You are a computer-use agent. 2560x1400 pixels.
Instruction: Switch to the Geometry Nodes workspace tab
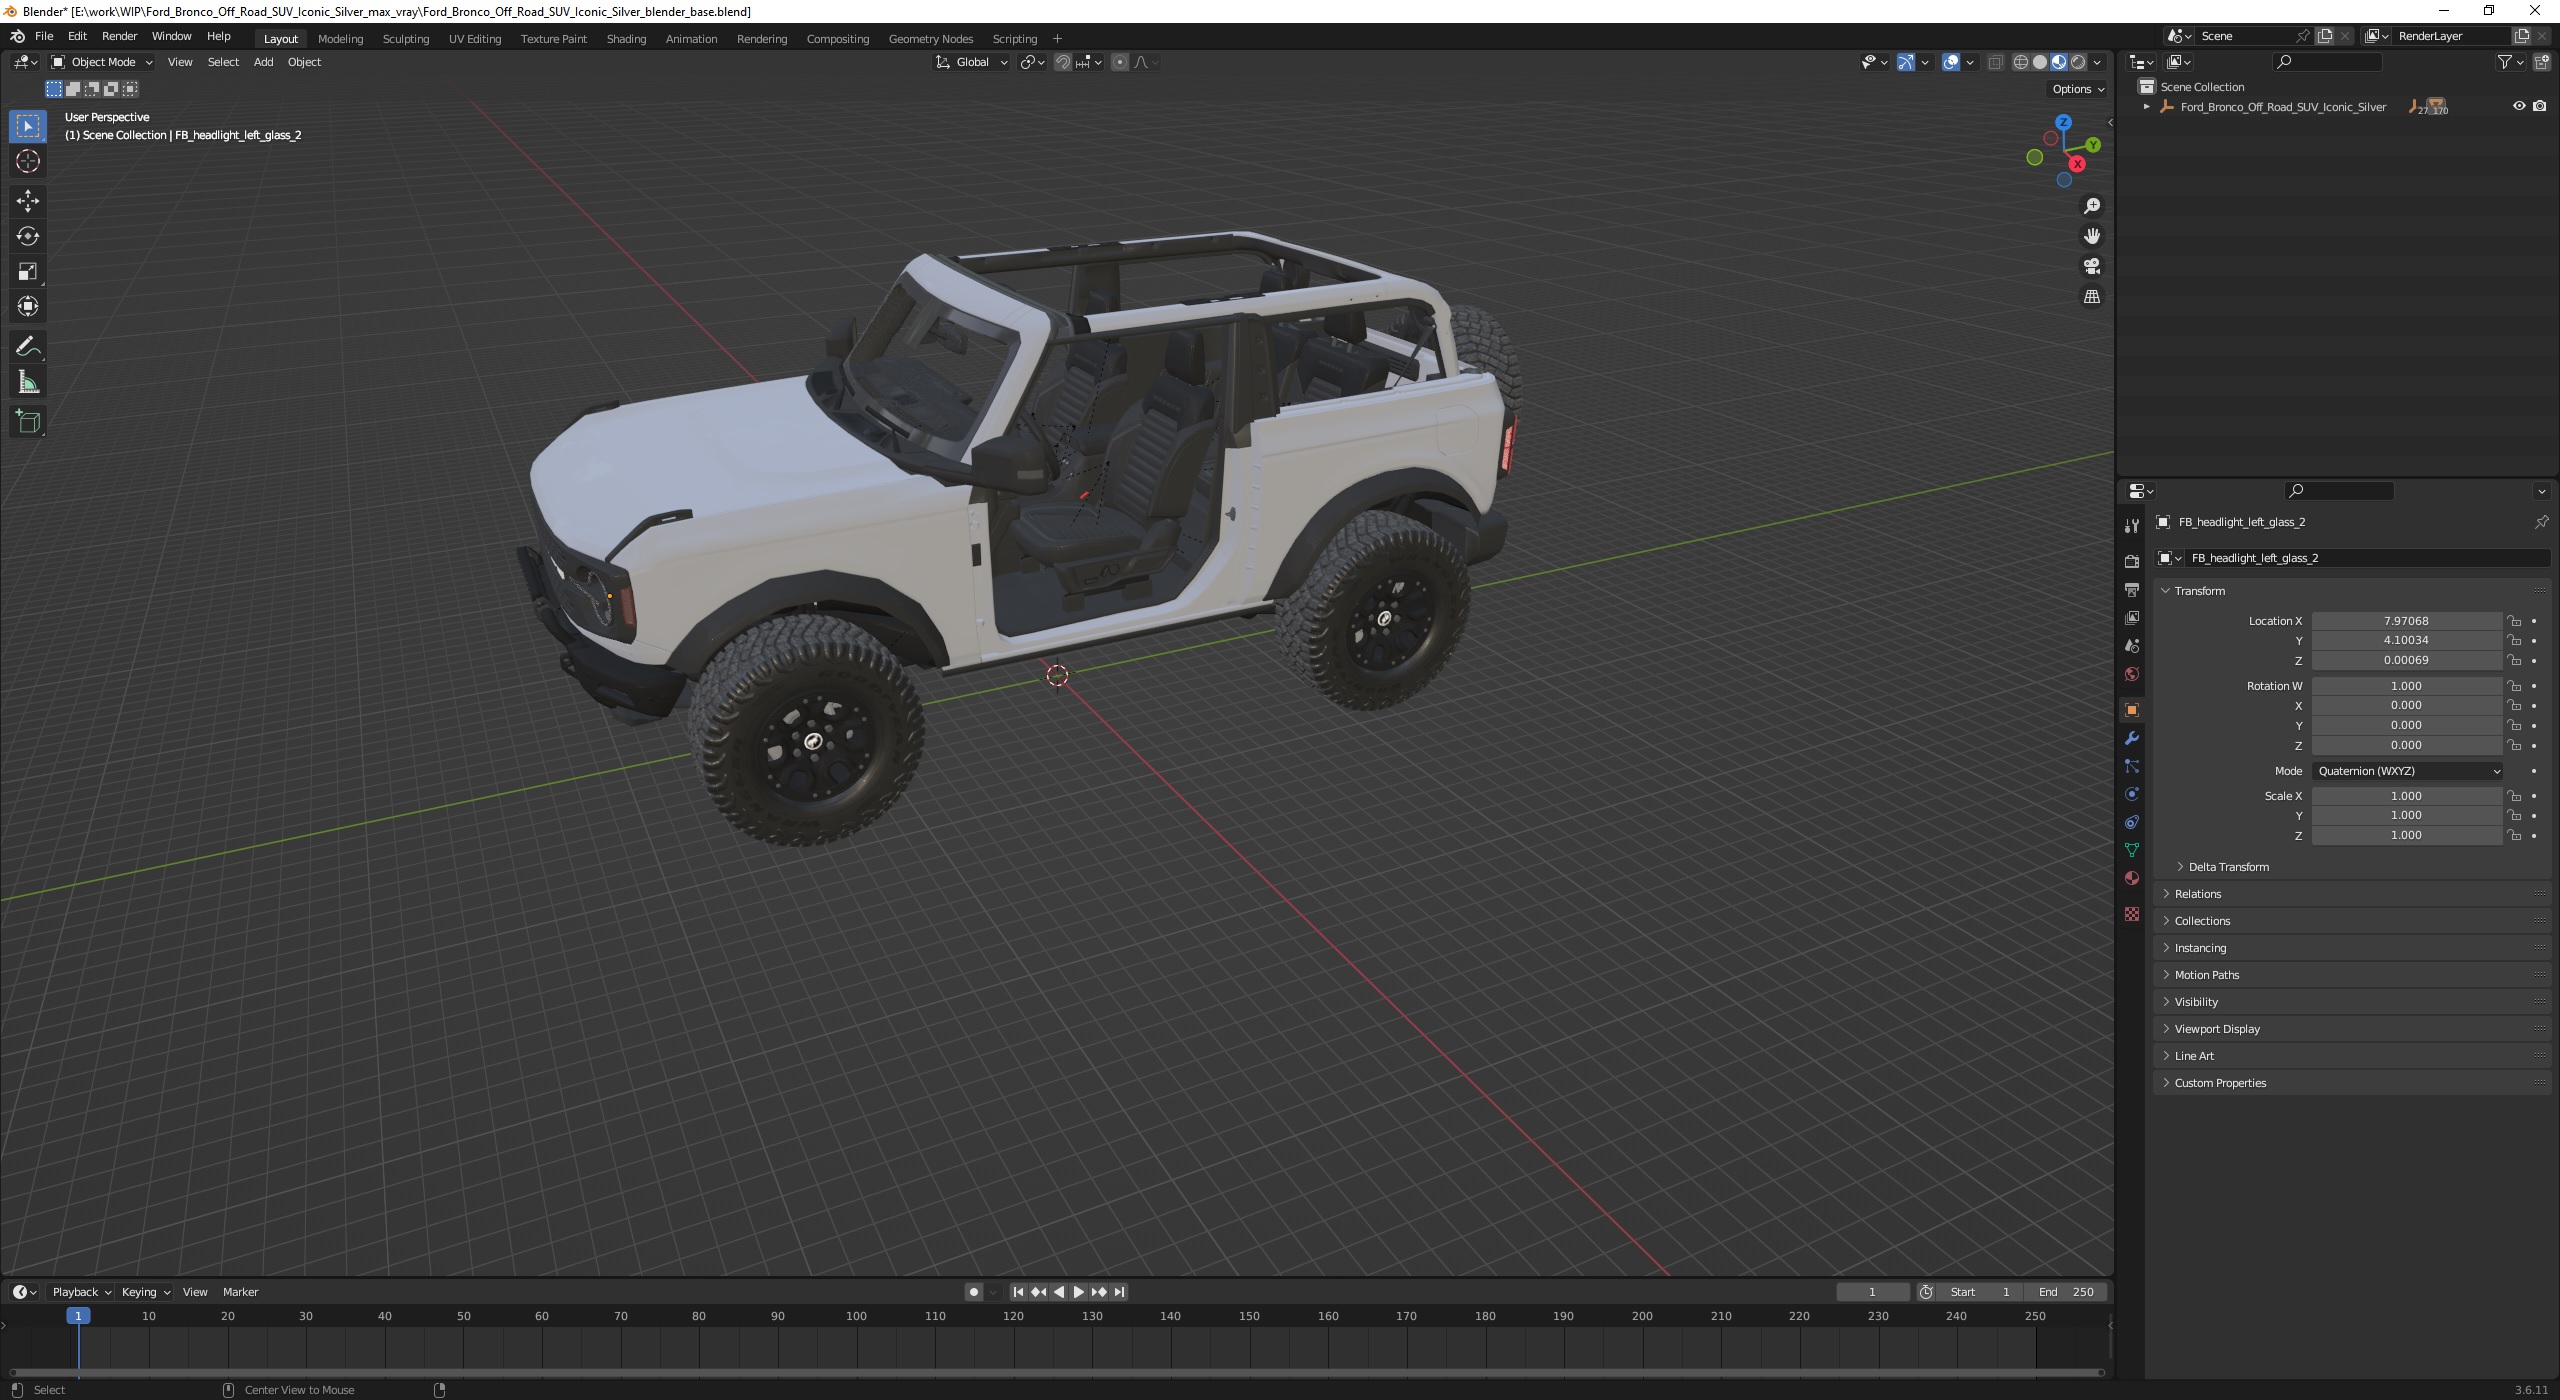[930, 39]
